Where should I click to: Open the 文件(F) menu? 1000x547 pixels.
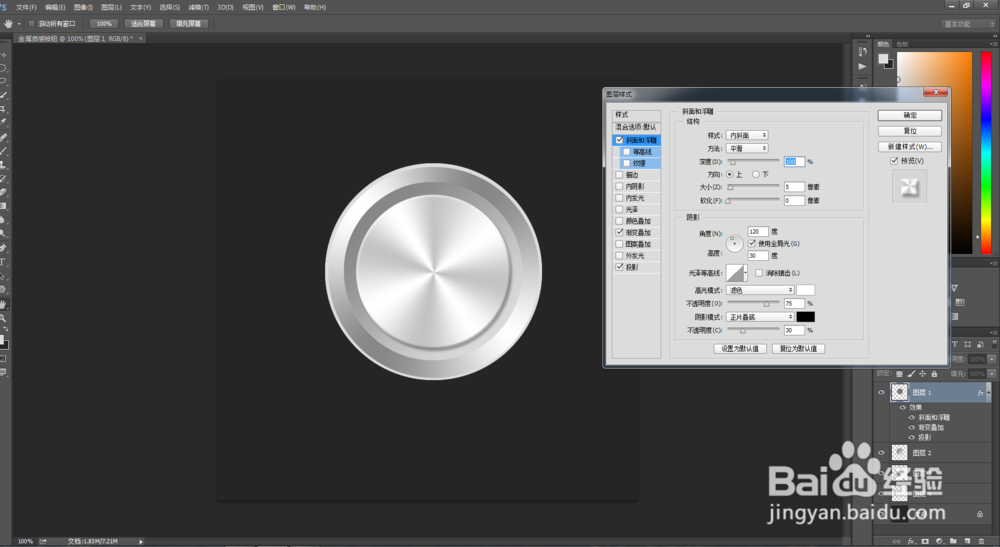point(26,7)
